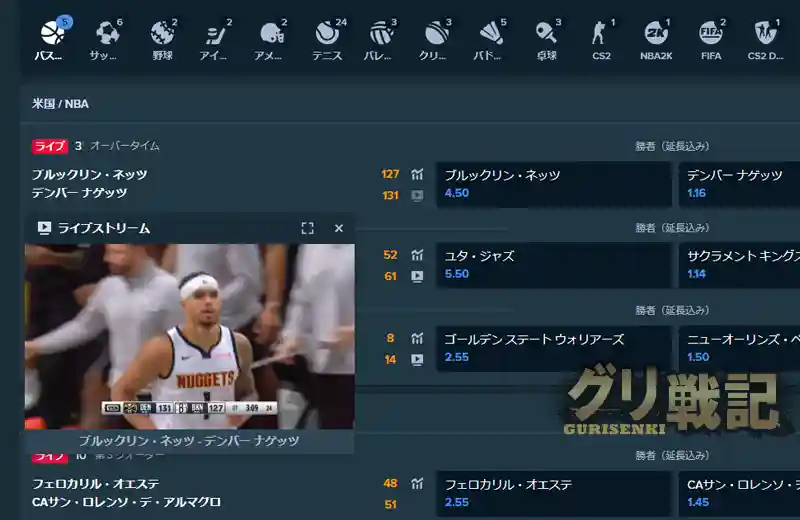Image resolution: width=800 pixels, height=520 pixels.
Task: Bet on Denver Nuggets at 1.16
Action: (740, 184)
